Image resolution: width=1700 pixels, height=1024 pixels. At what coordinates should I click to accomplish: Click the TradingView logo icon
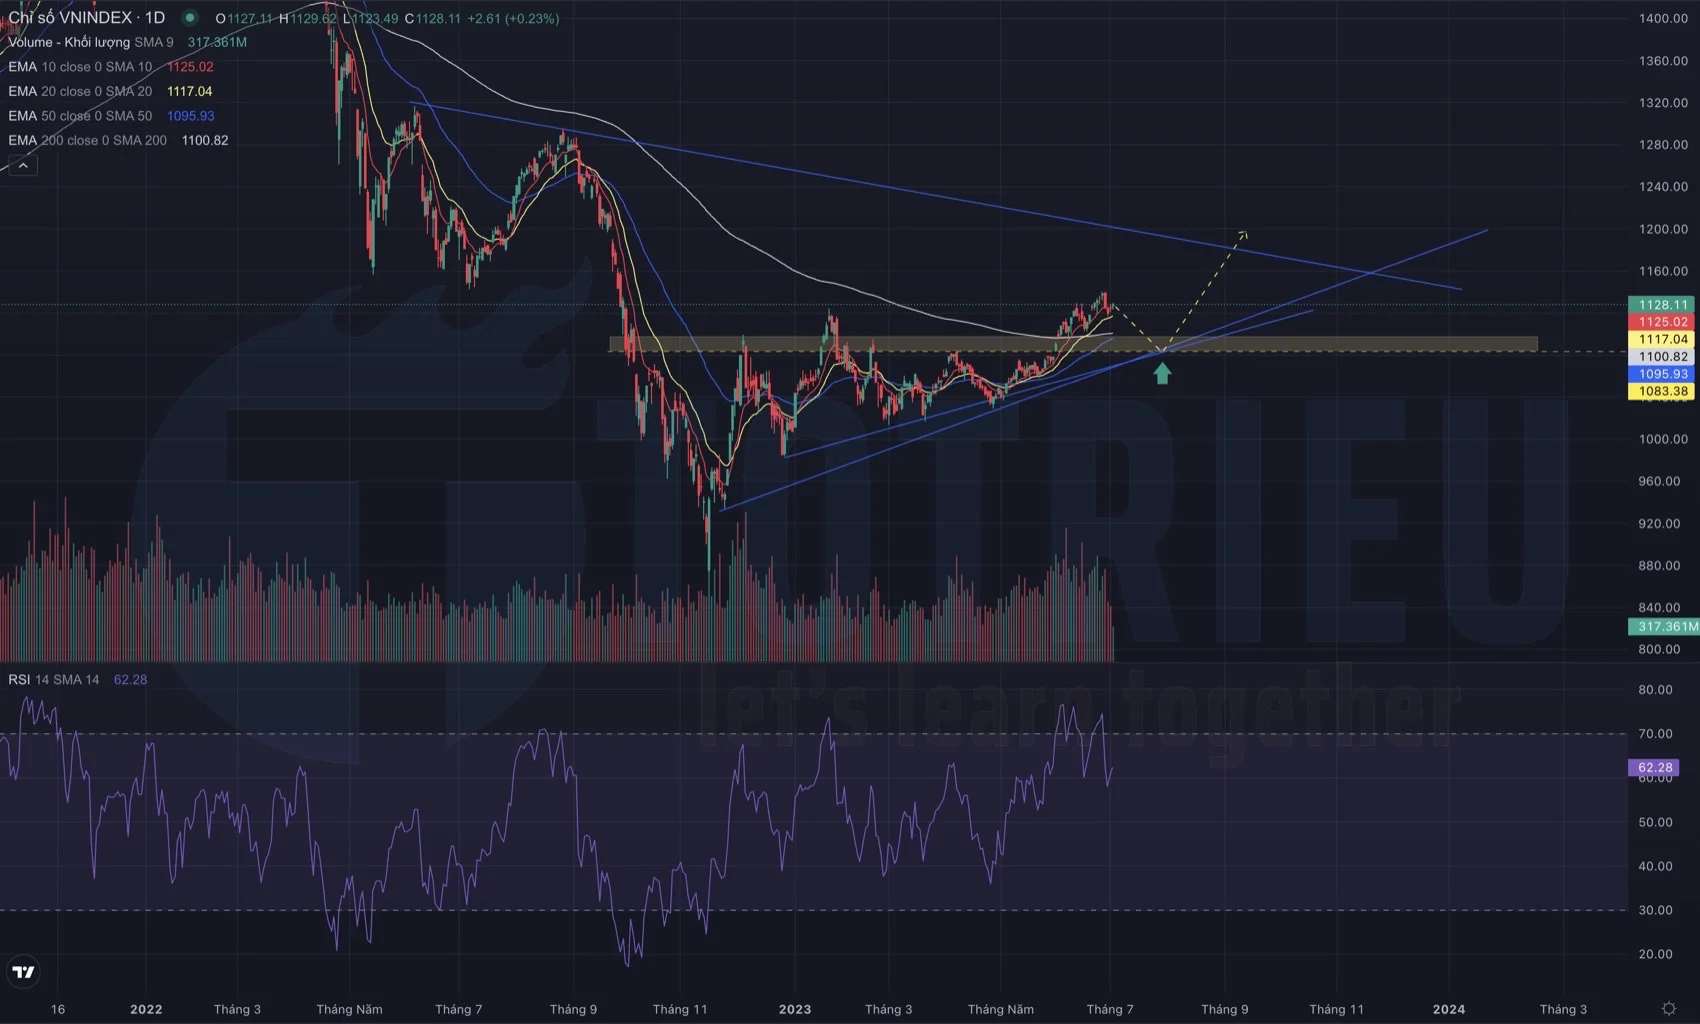[23, 971]
